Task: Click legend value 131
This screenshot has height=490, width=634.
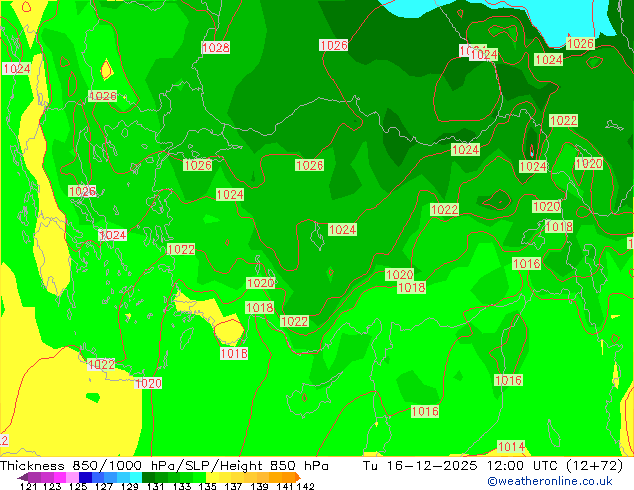Action: pyautogui.click(x=156, y=486)
